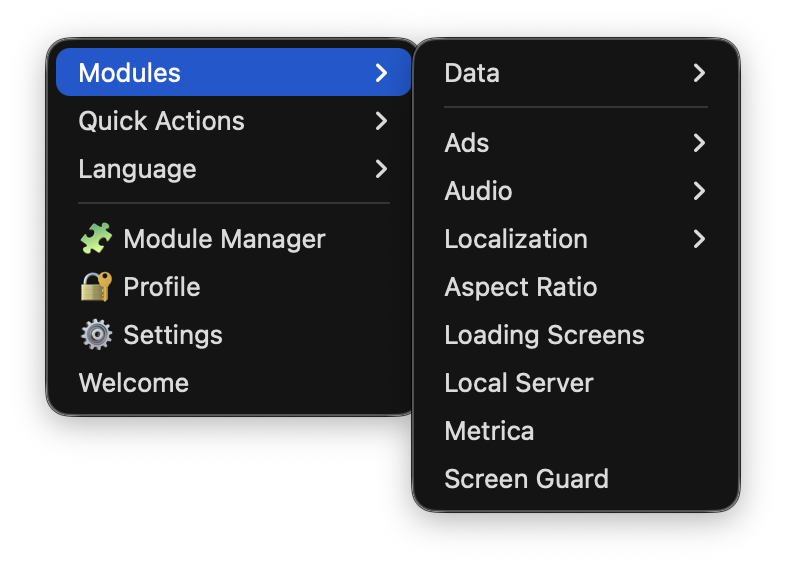Open the Metrica module
Viewport: 786px width, 566px height.
point(489,431)
